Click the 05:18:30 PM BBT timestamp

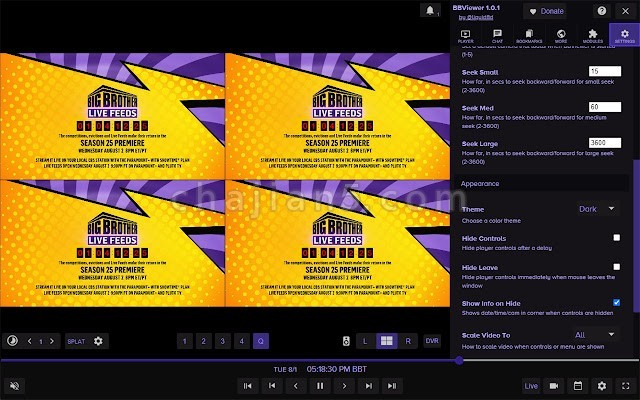(337, 369)
